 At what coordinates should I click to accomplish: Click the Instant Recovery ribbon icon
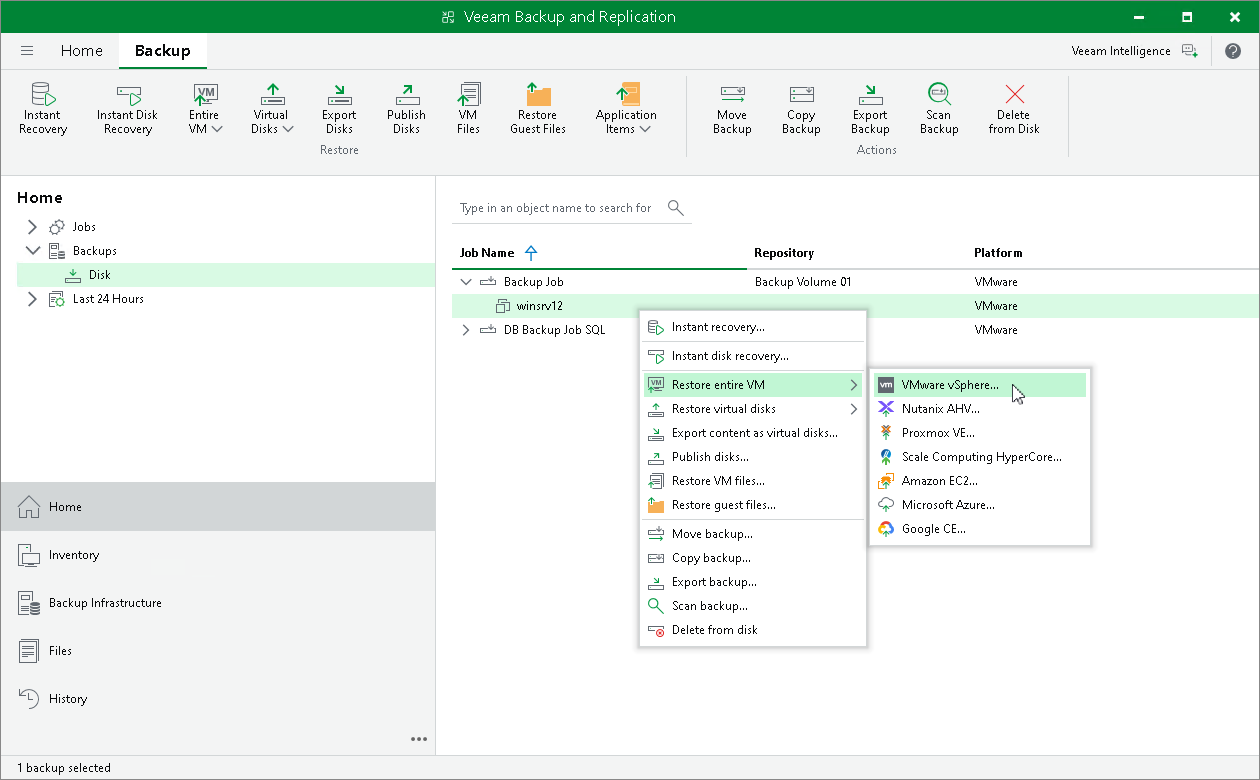click(x=43, y=95)
